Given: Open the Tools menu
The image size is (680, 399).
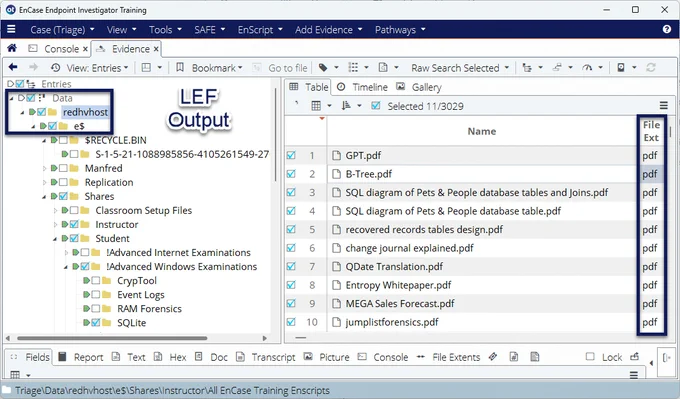Looking at the screenshot, I should pos(165,29).
